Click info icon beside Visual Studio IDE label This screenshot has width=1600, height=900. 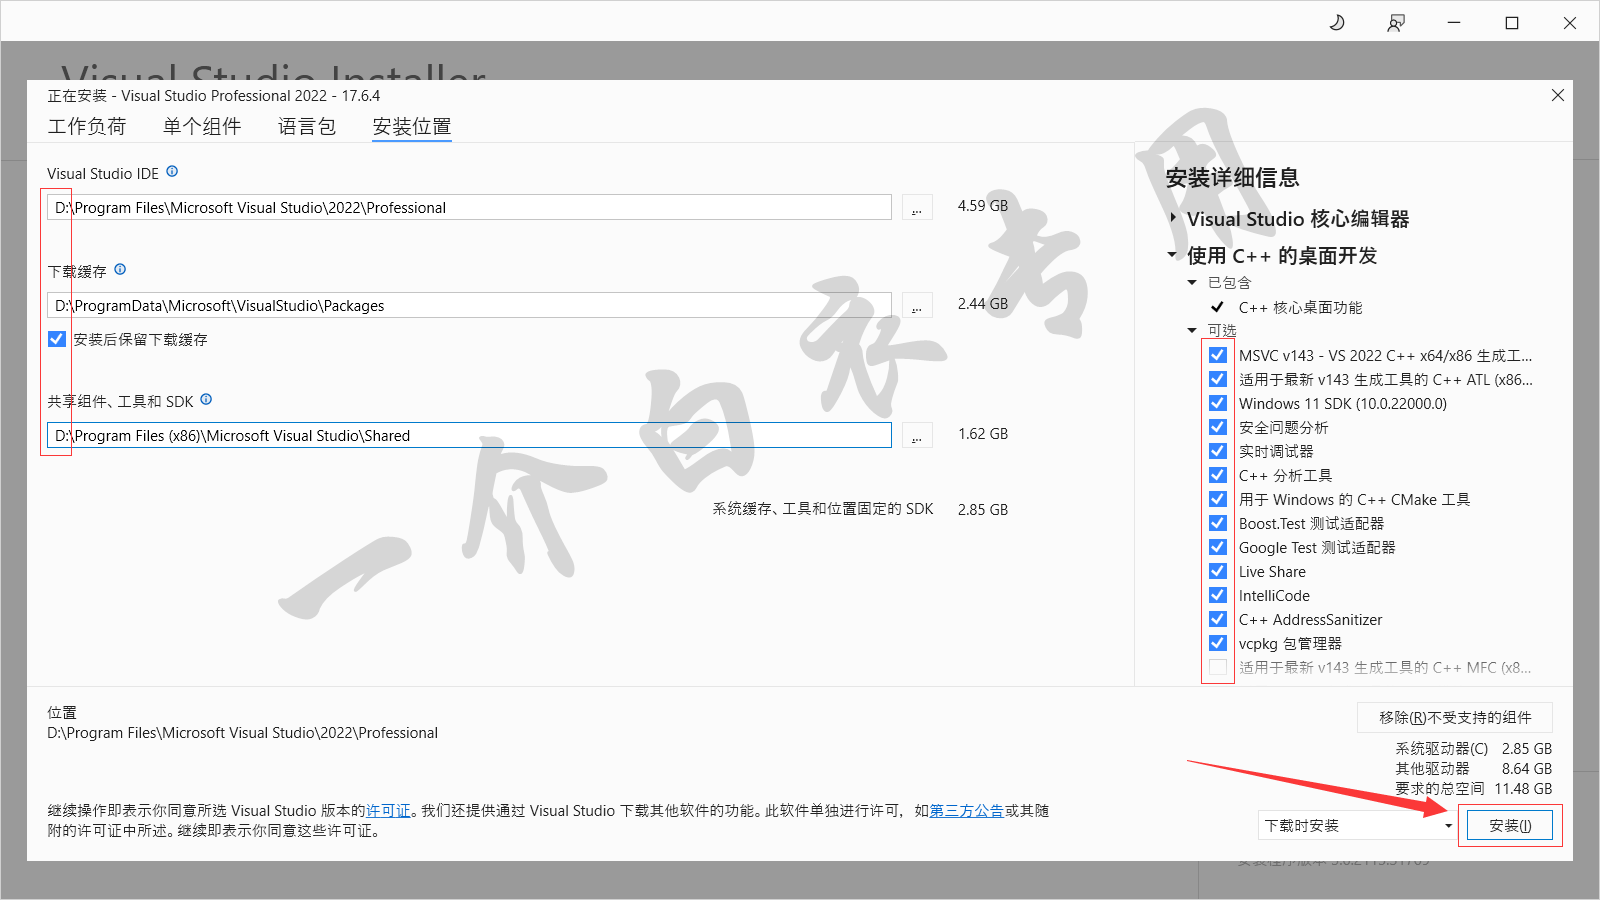pyautogui.click(x=172, y=172)
